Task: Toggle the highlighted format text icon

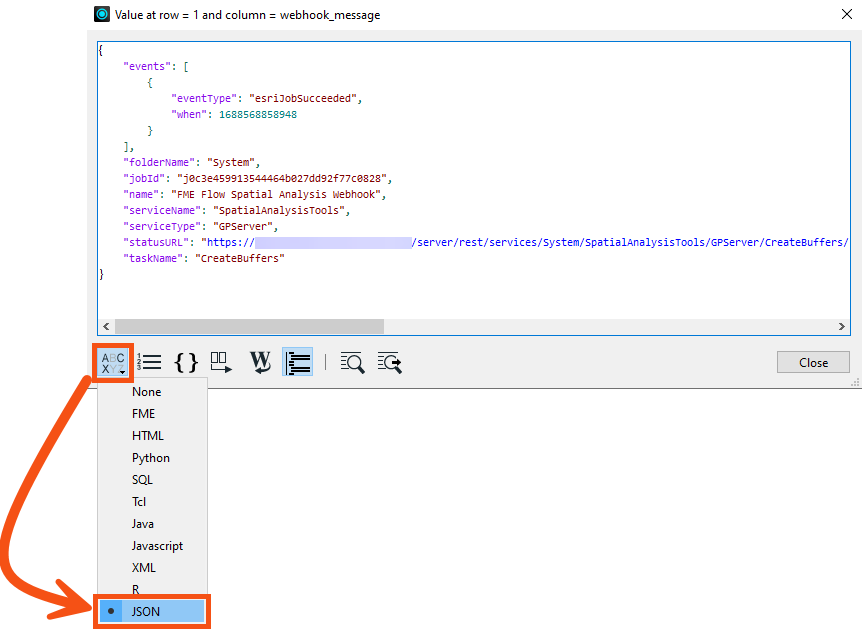Action: tap(297, 362)
